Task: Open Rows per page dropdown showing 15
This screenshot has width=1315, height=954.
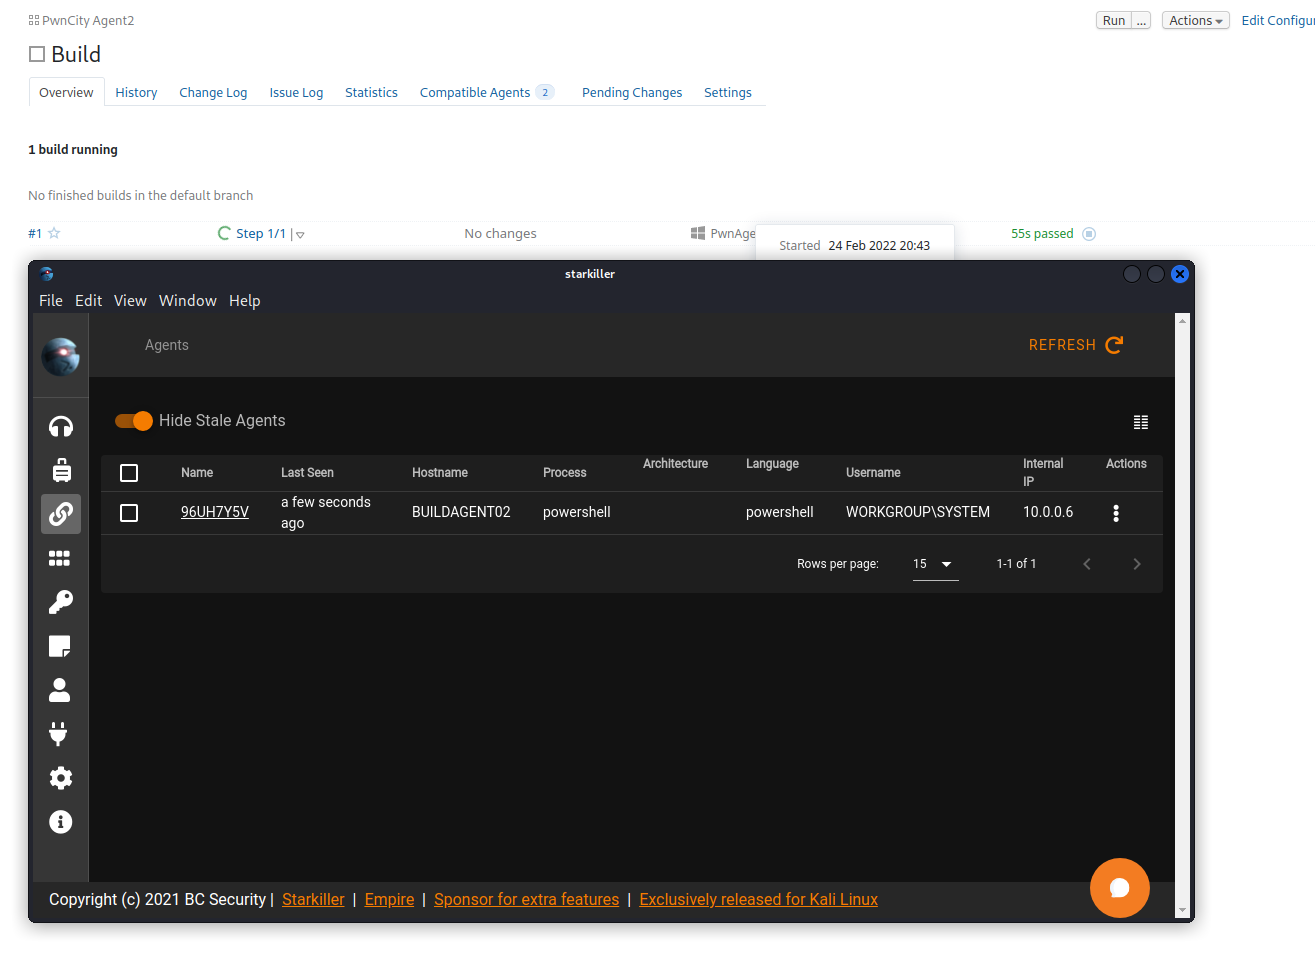Action: pyautogui.click(x=936, y=564)
